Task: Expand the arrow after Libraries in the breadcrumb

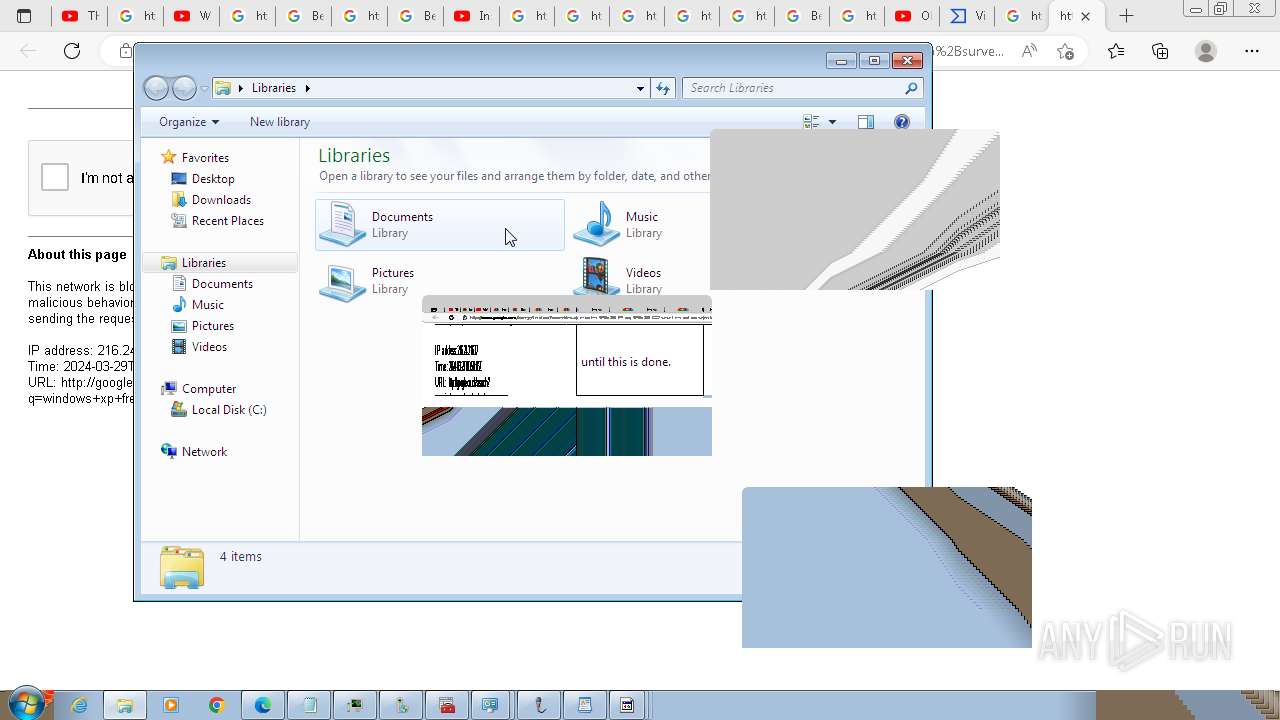Action: coord(307,88)
